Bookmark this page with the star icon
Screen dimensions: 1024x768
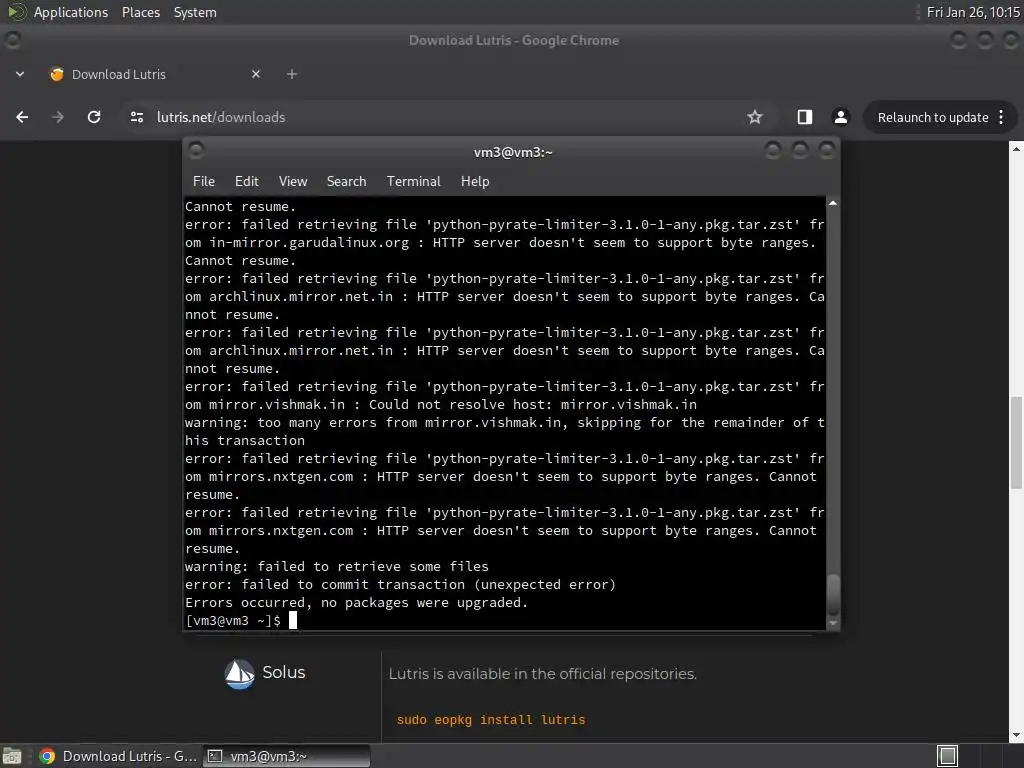(x=755, y=117)
